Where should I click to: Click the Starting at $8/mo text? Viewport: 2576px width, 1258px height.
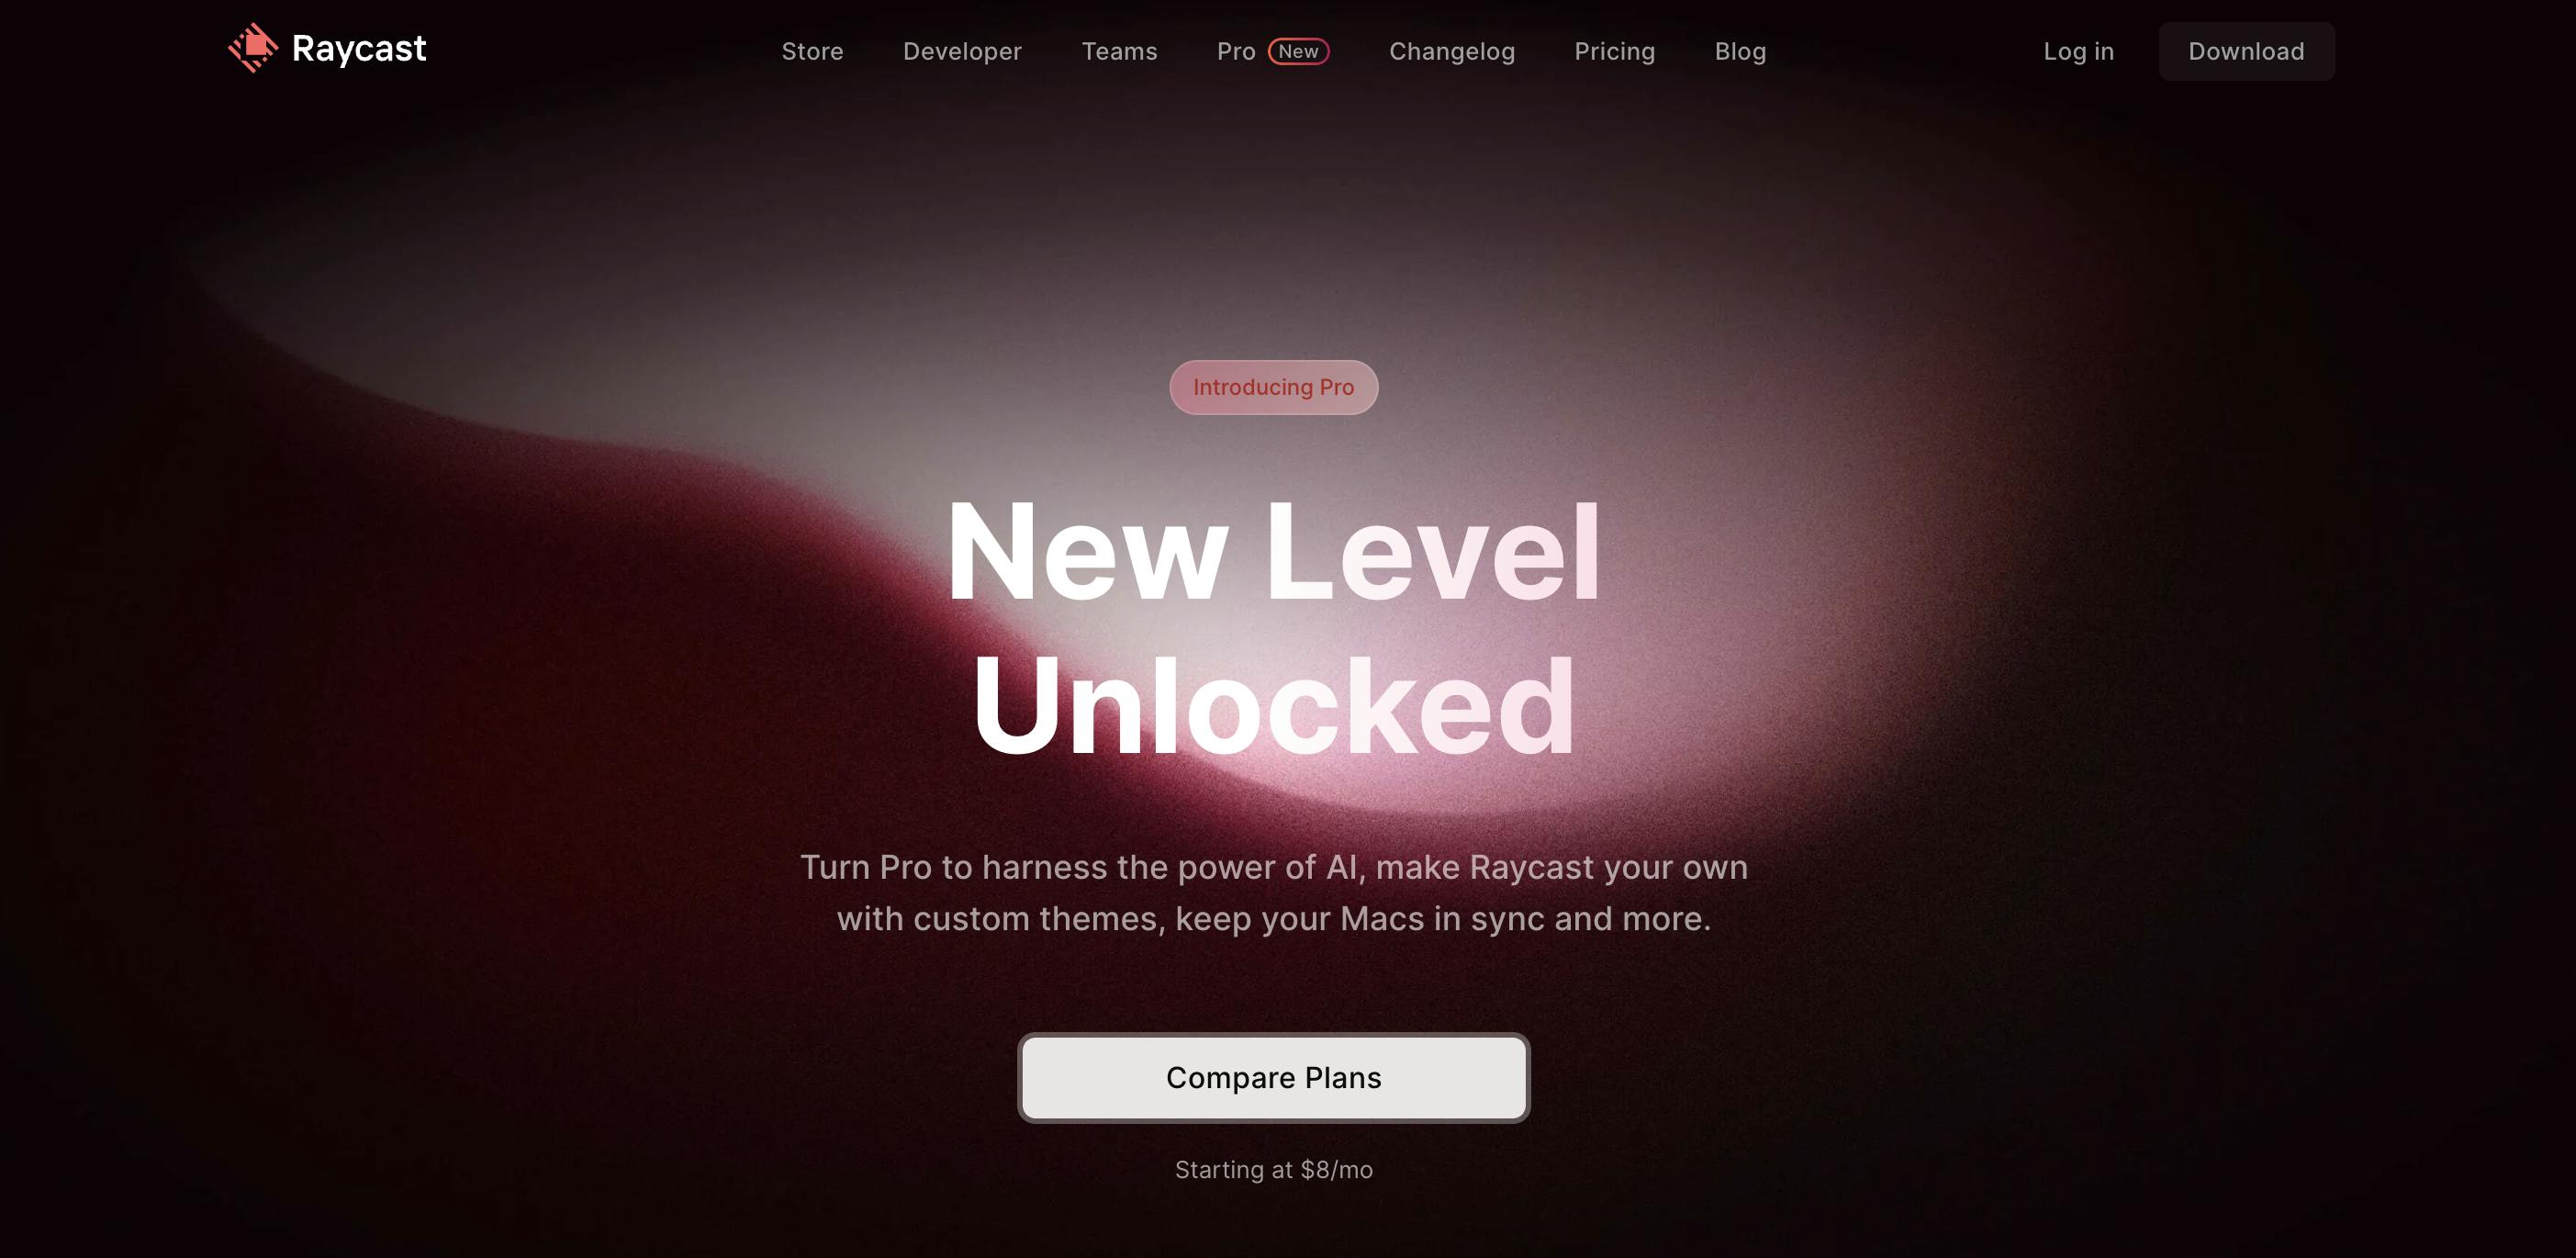pos(1273,1169)
